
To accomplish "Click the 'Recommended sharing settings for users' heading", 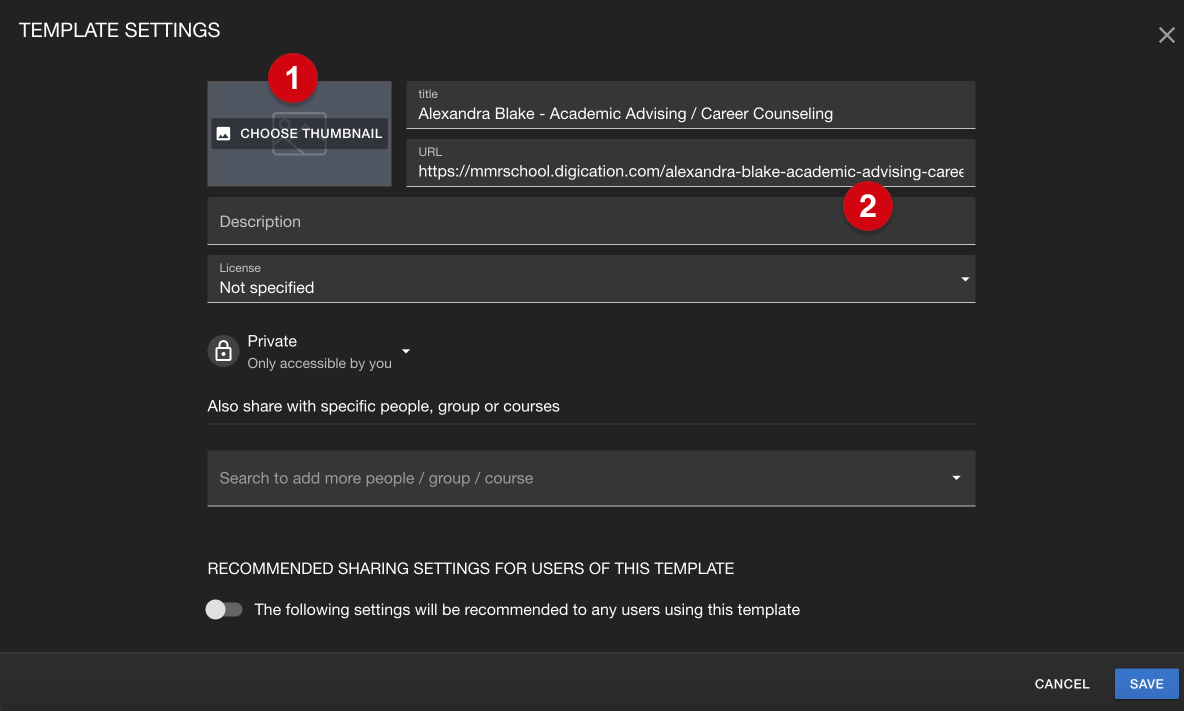I will (x=470, y=568).
